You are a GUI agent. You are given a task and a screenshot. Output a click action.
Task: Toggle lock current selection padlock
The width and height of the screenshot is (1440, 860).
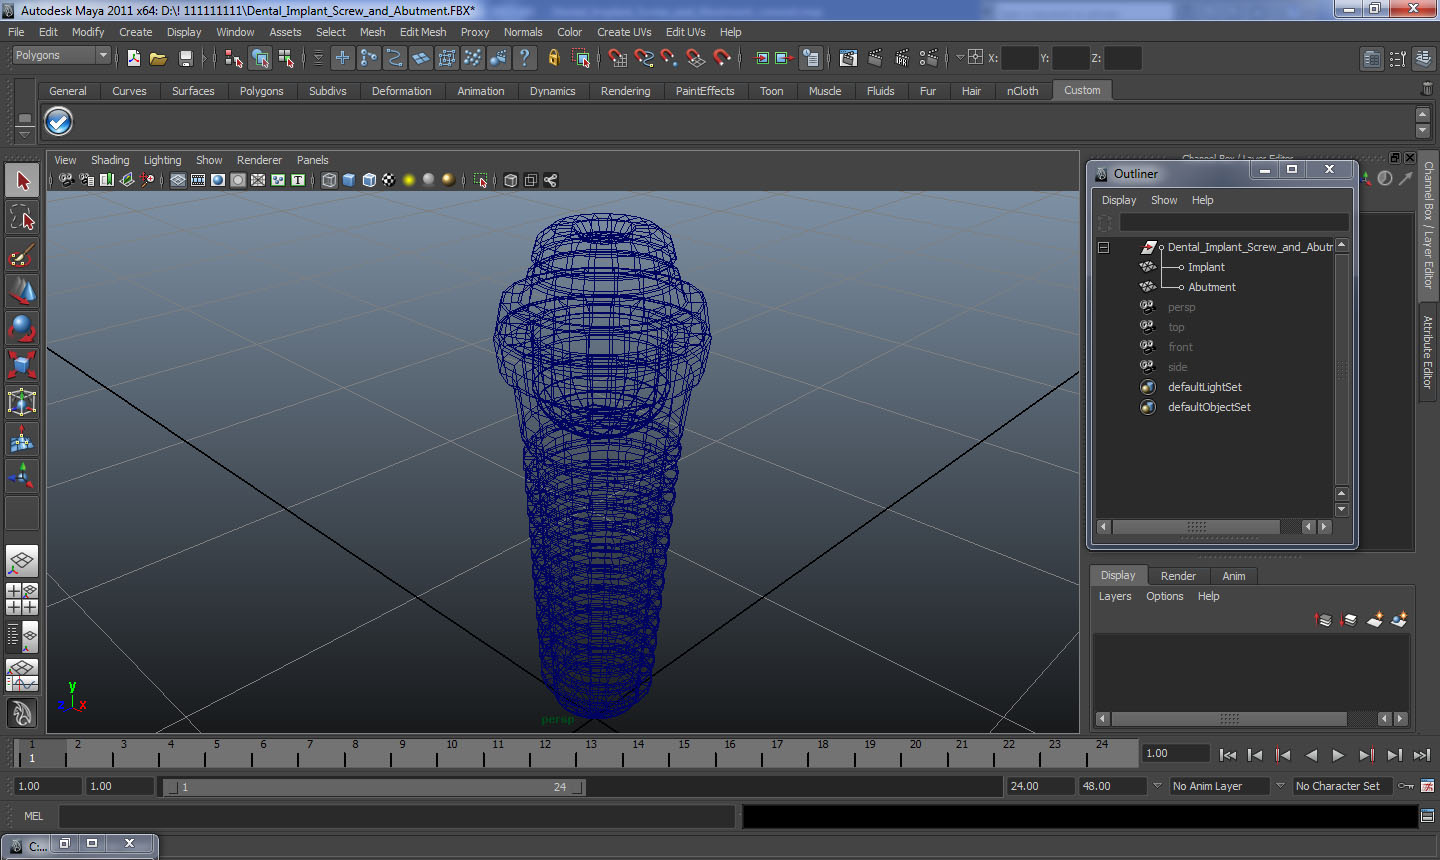pyautogui.click(x=553, y=58)
